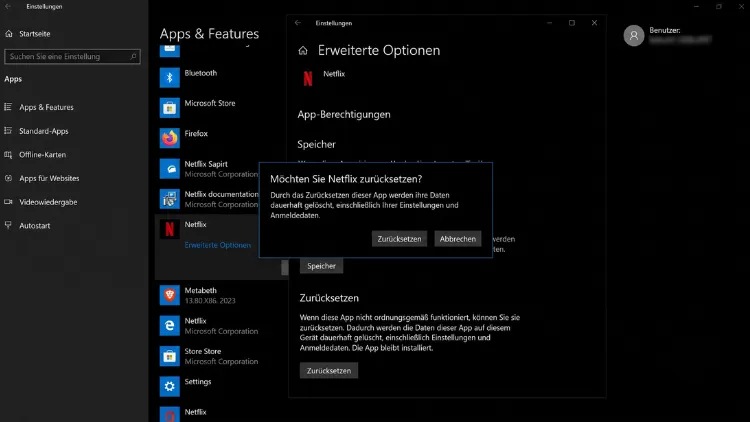Click the Firefox app icon

coord(169,138)
